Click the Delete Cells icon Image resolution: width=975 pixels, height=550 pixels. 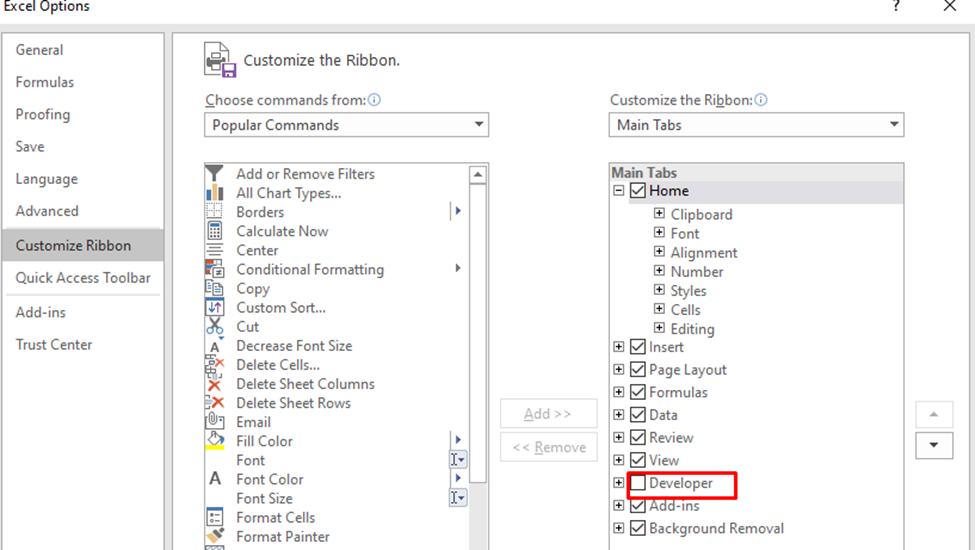pyautogui.click(x=215, y=365)
